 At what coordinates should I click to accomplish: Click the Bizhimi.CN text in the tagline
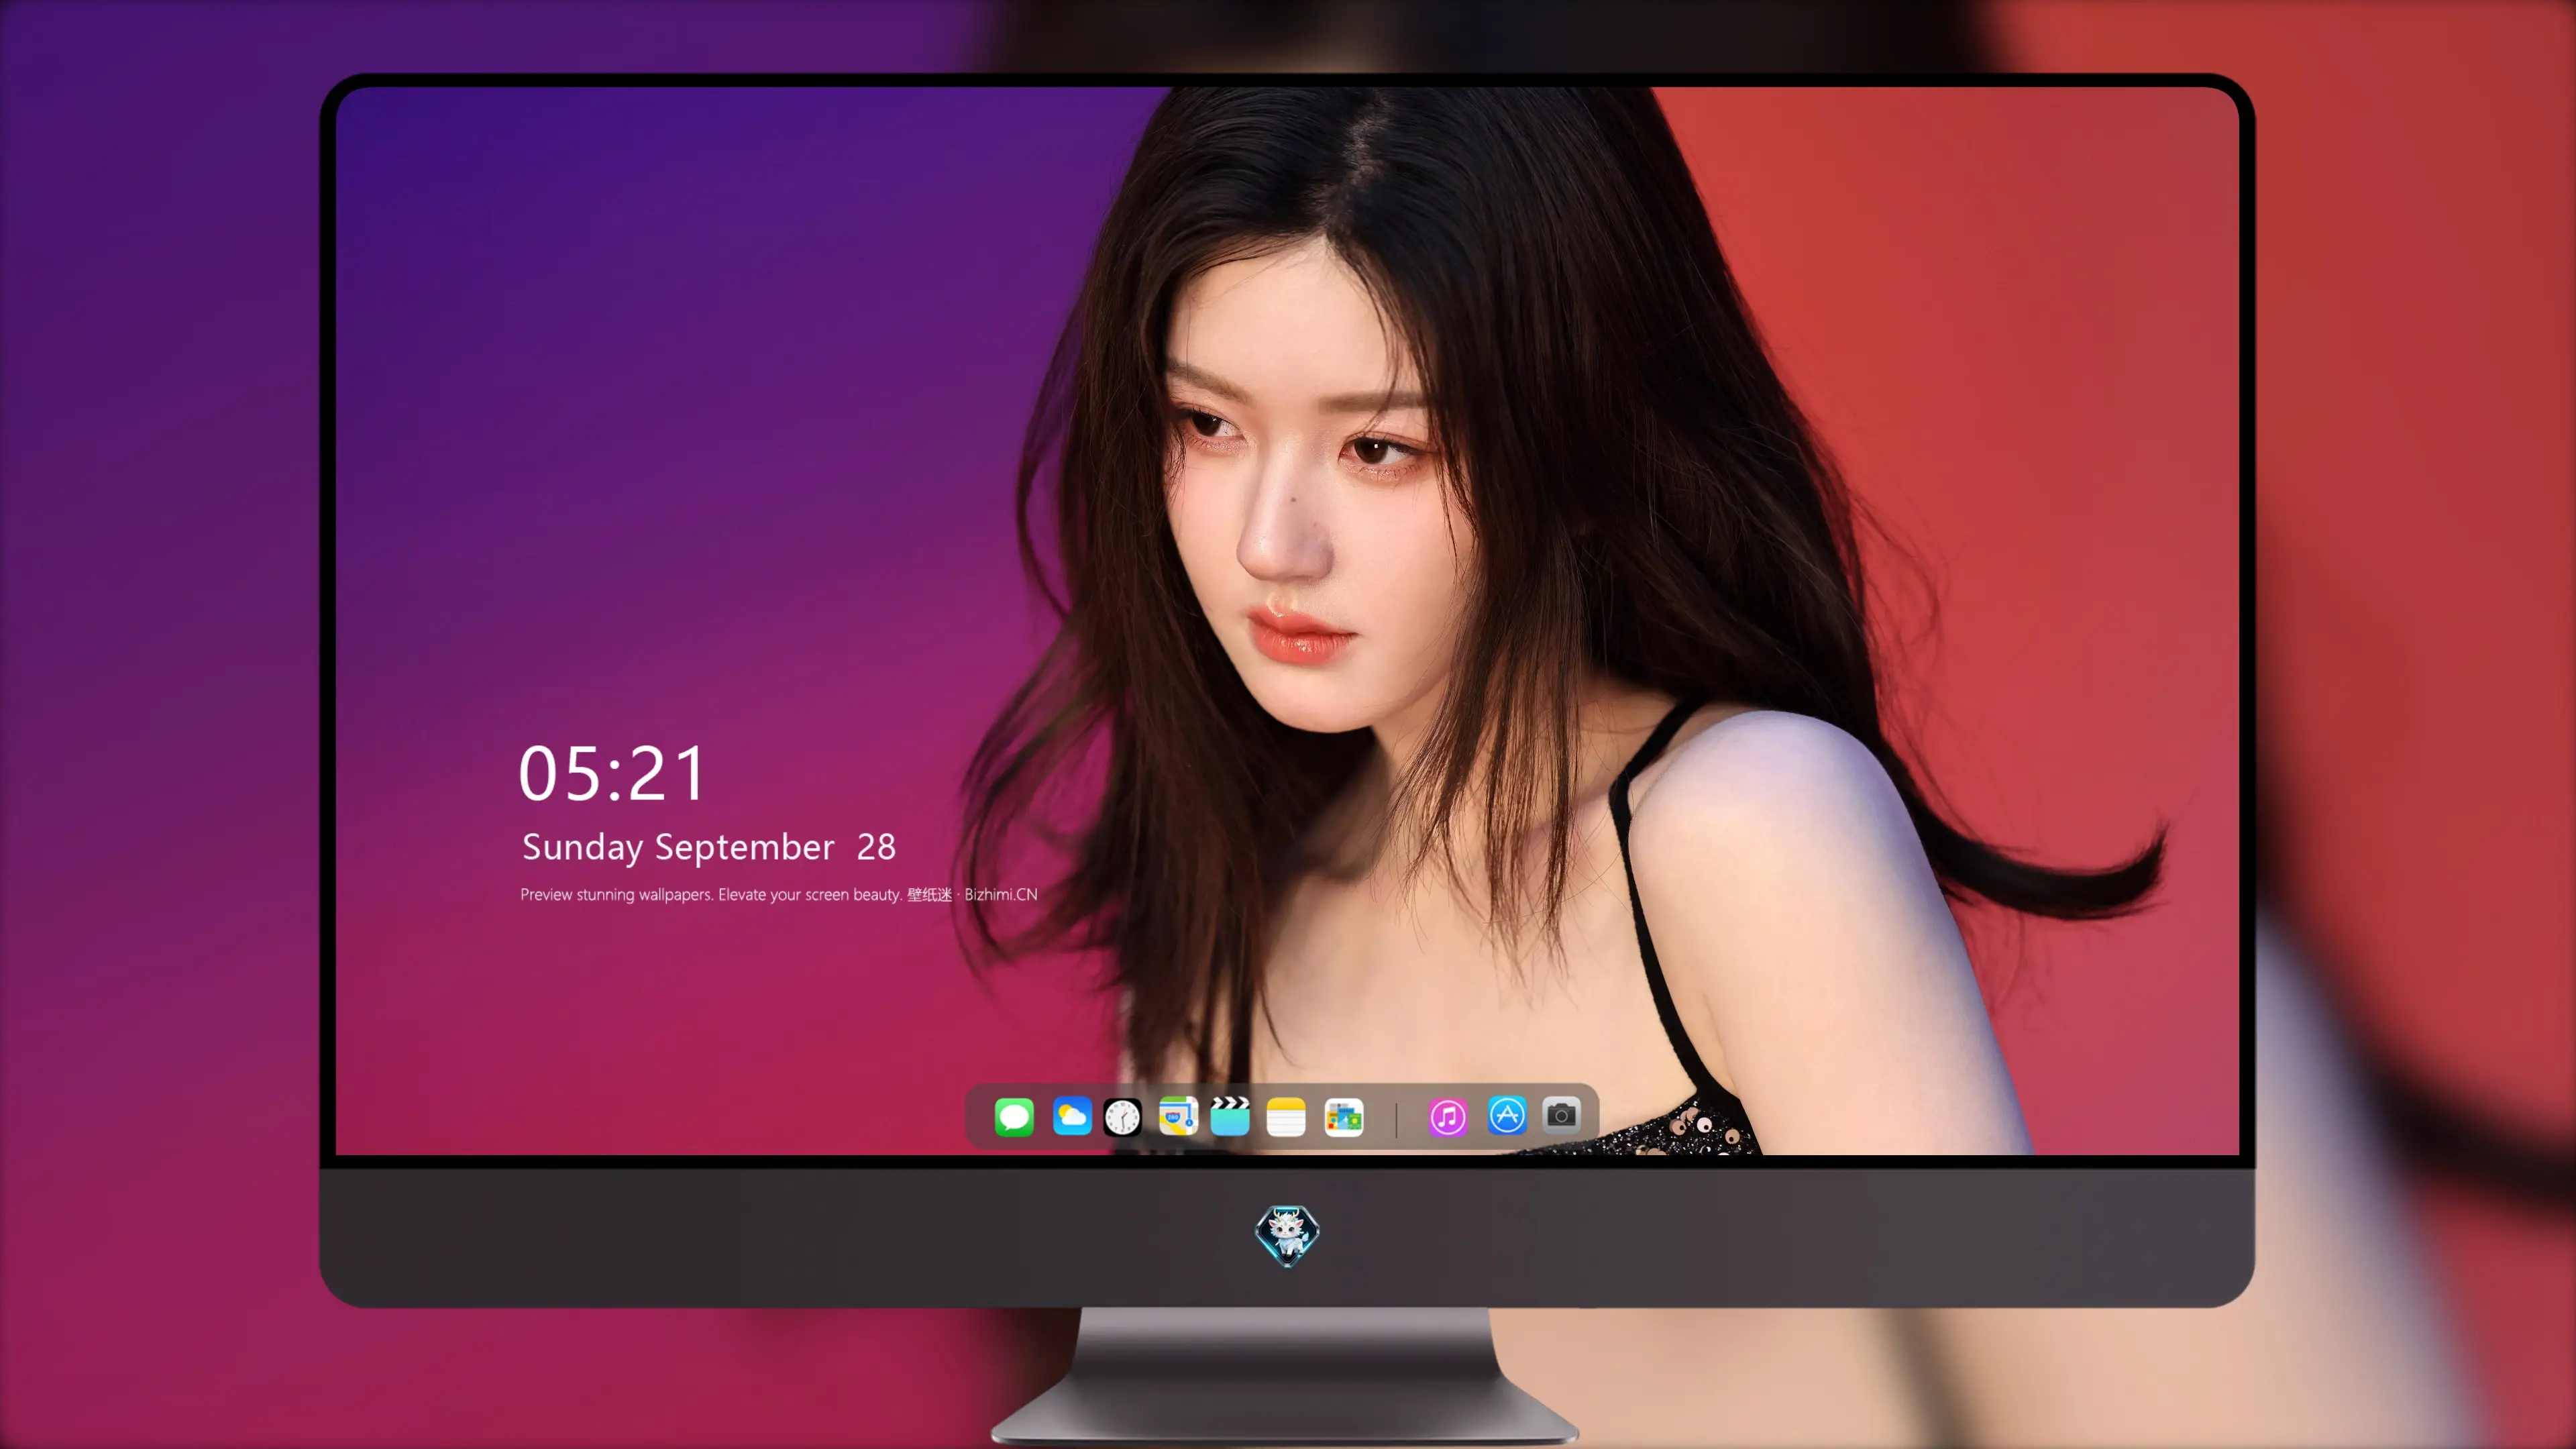[1001, 894]
